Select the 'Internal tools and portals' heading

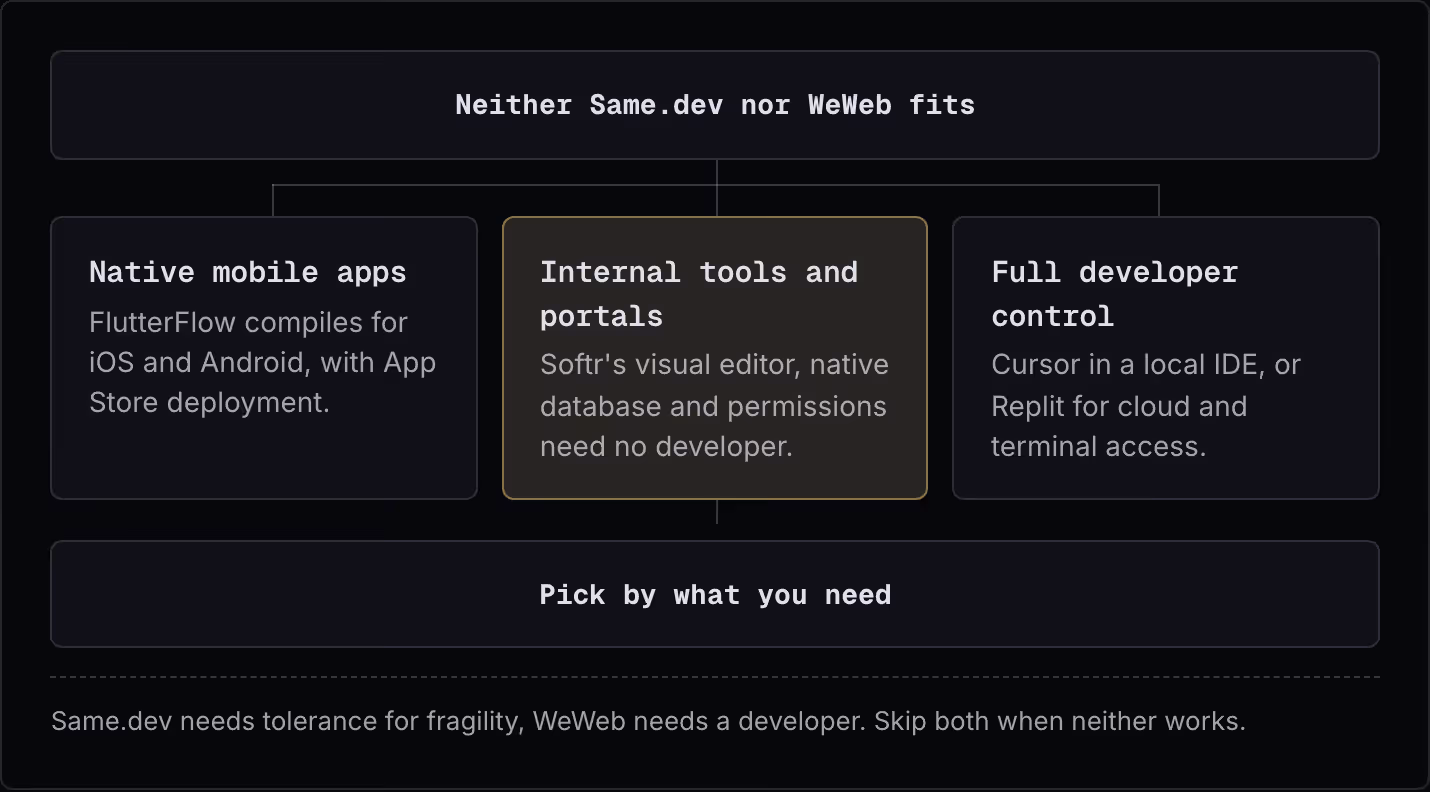(699, 294)
